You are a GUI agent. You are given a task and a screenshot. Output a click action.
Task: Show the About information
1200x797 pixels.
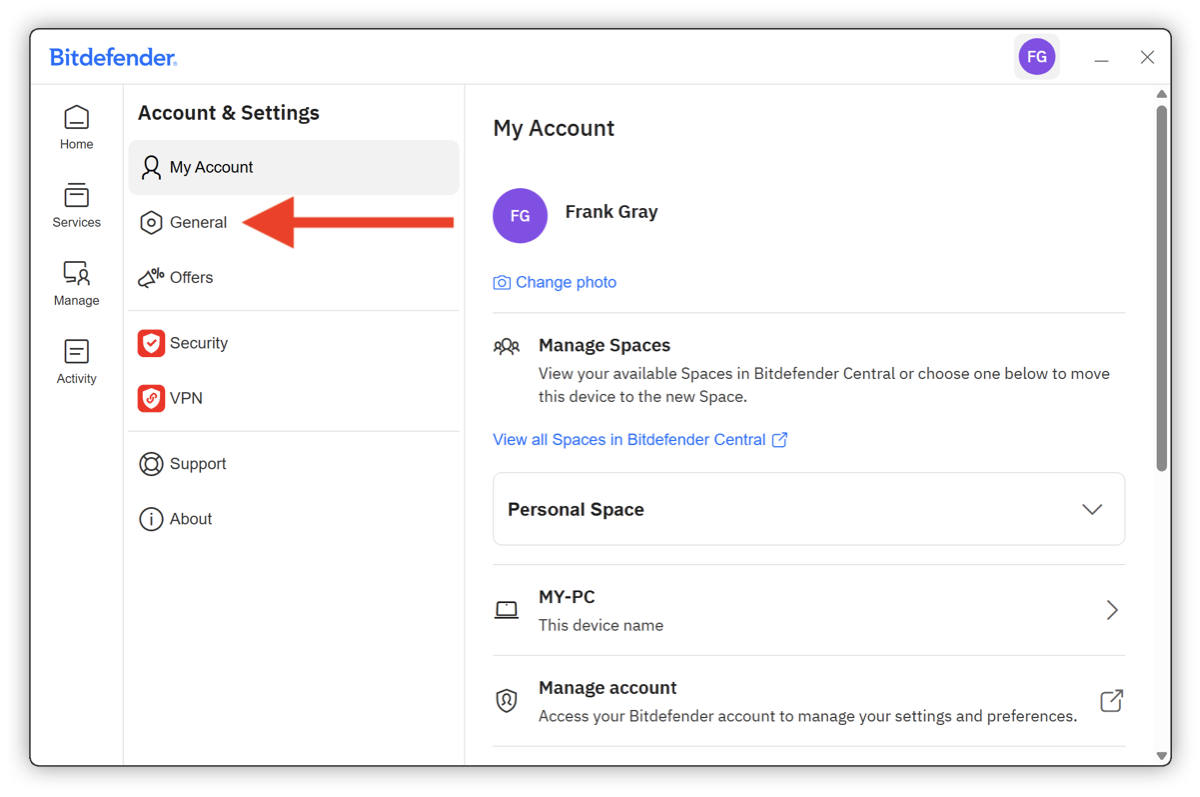pyautogui.click(x=294, y=519)
